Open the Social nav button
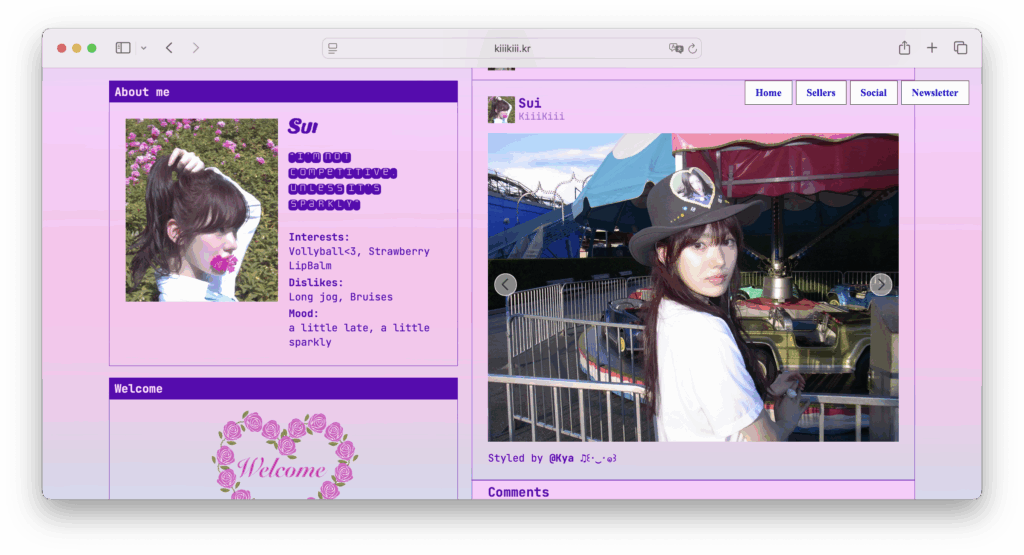Image resolution: width=1024 pixels, height=555 pixels. point(873,93)
